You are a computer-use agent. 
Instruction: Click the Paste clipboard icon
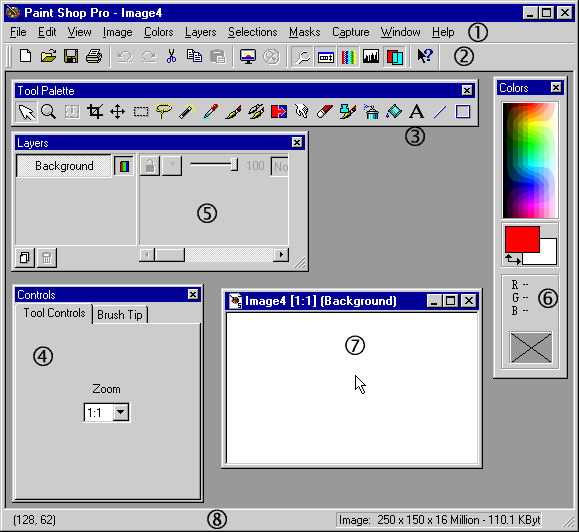pos(217,56)
